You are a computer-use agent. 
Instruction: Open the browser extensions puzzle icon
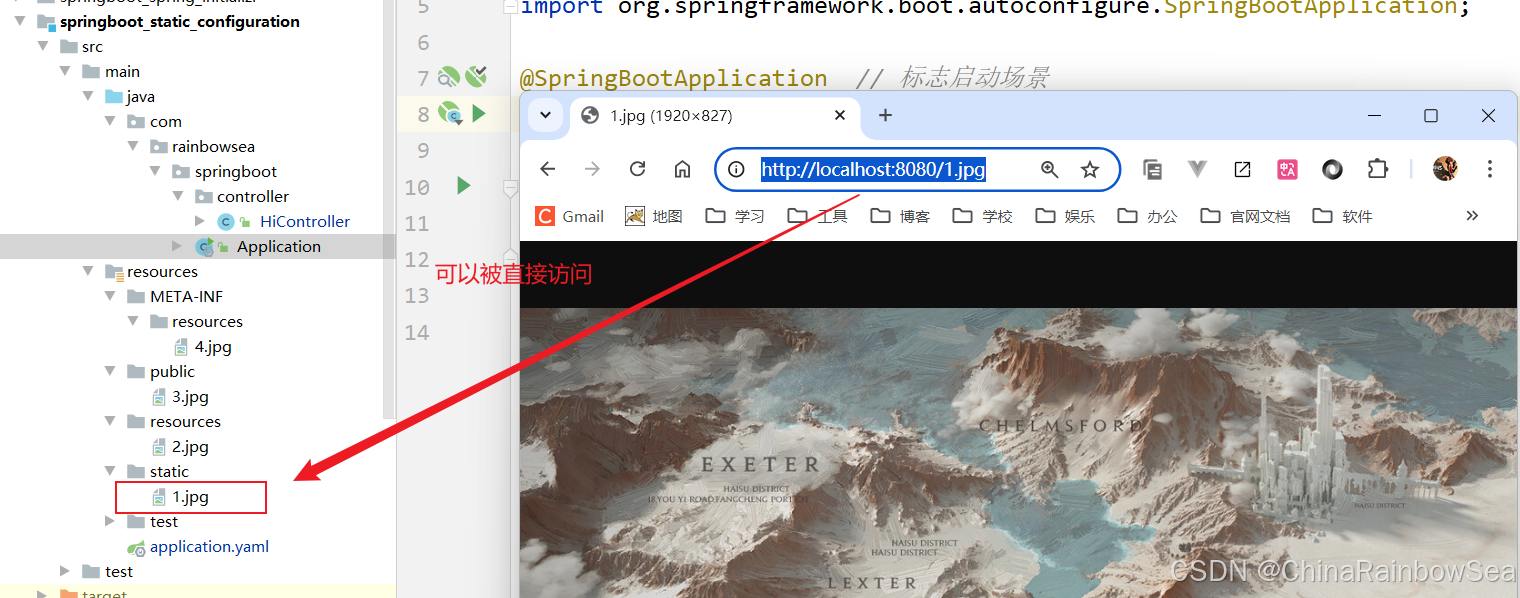[1378, 169]
